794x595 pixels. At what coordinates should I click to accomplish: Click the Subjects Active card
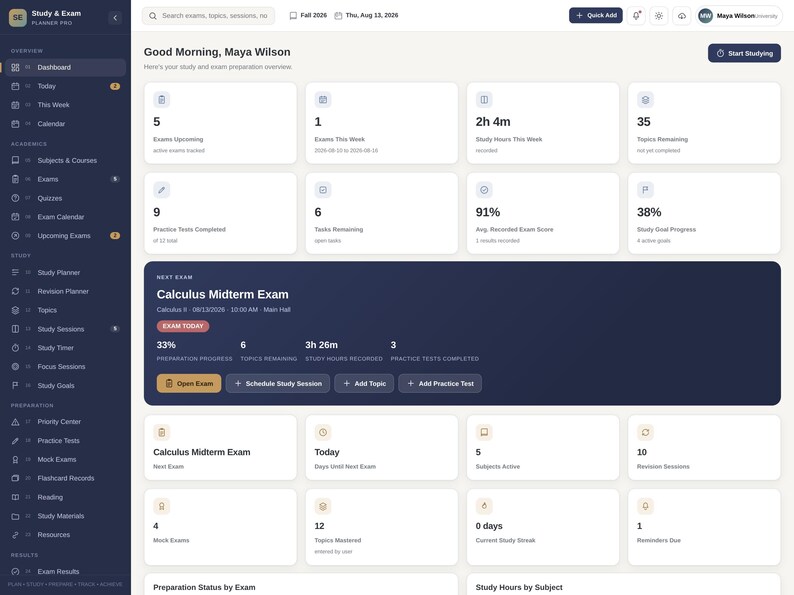click(542, 447)
